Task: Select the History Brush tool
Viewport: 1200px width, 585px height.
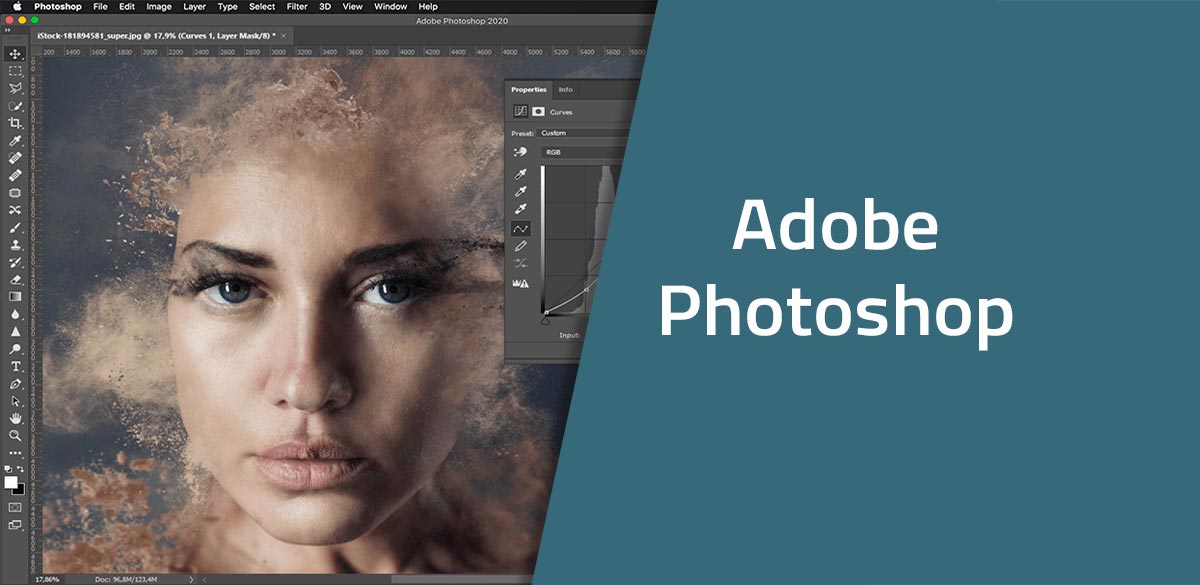Action: tap(15, 262)
